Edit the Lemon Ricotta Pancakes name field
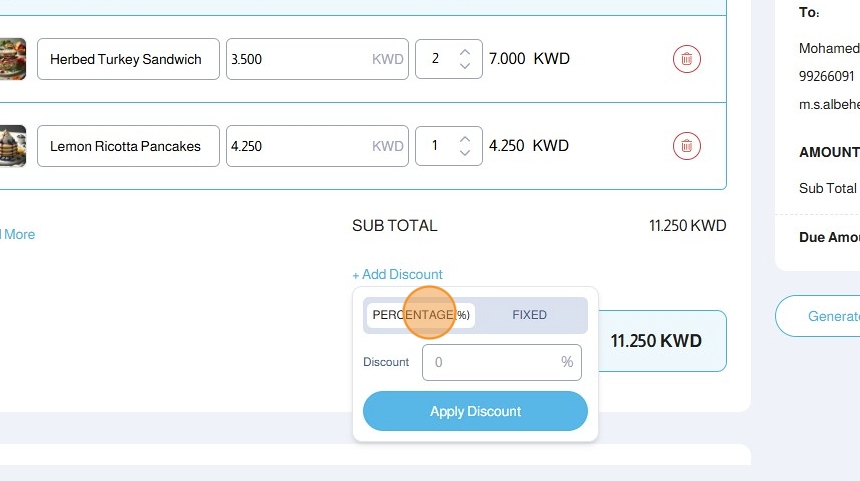860x481 pixels. (x=127, y=146)
